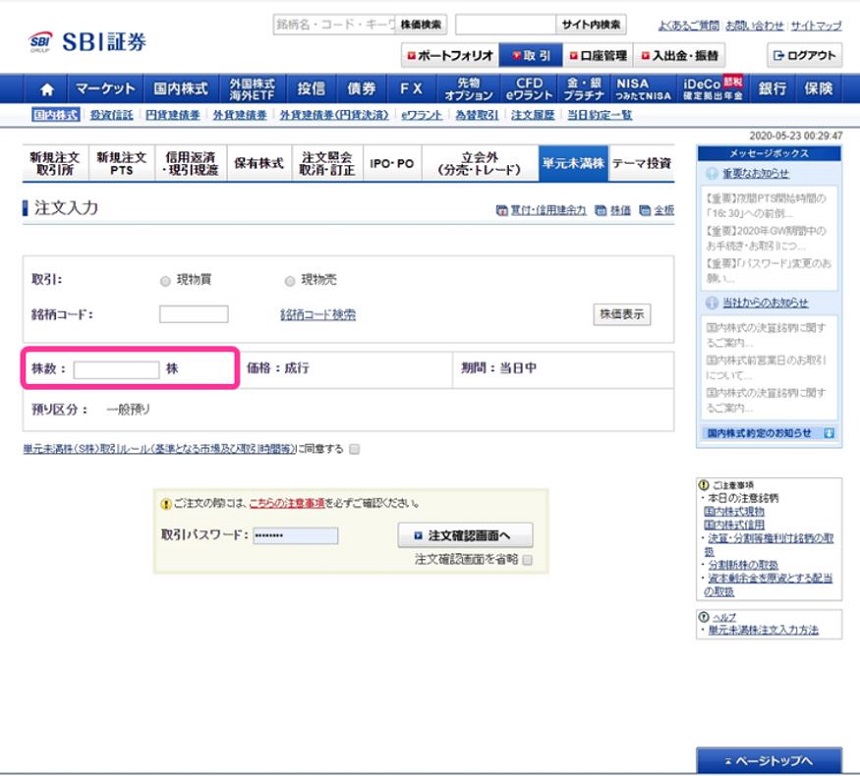The height and width of the screenshot is (776, 860).
Task: Switch to 保有株式 tab
Action: tap(259, 163)
